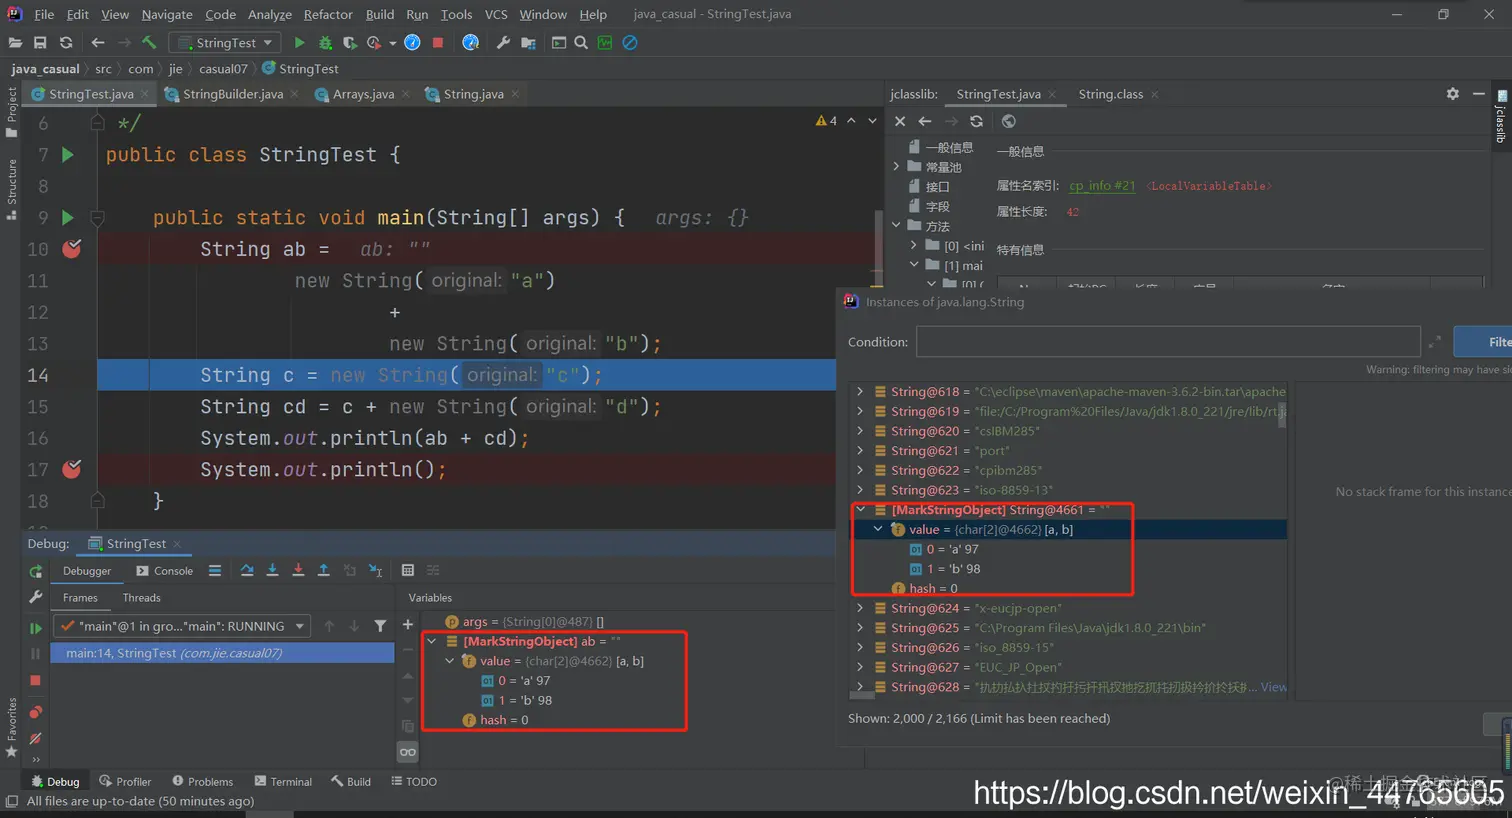Open Evaluate Expression calculator icon
The image size is (1512, 818).
click(408, 570)
